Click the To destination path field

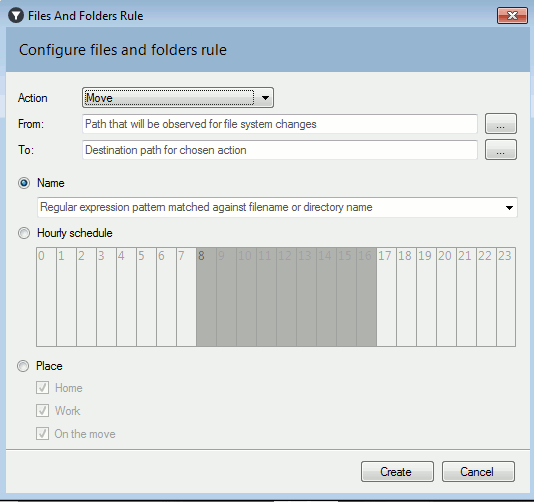click(x=280, y=150)
